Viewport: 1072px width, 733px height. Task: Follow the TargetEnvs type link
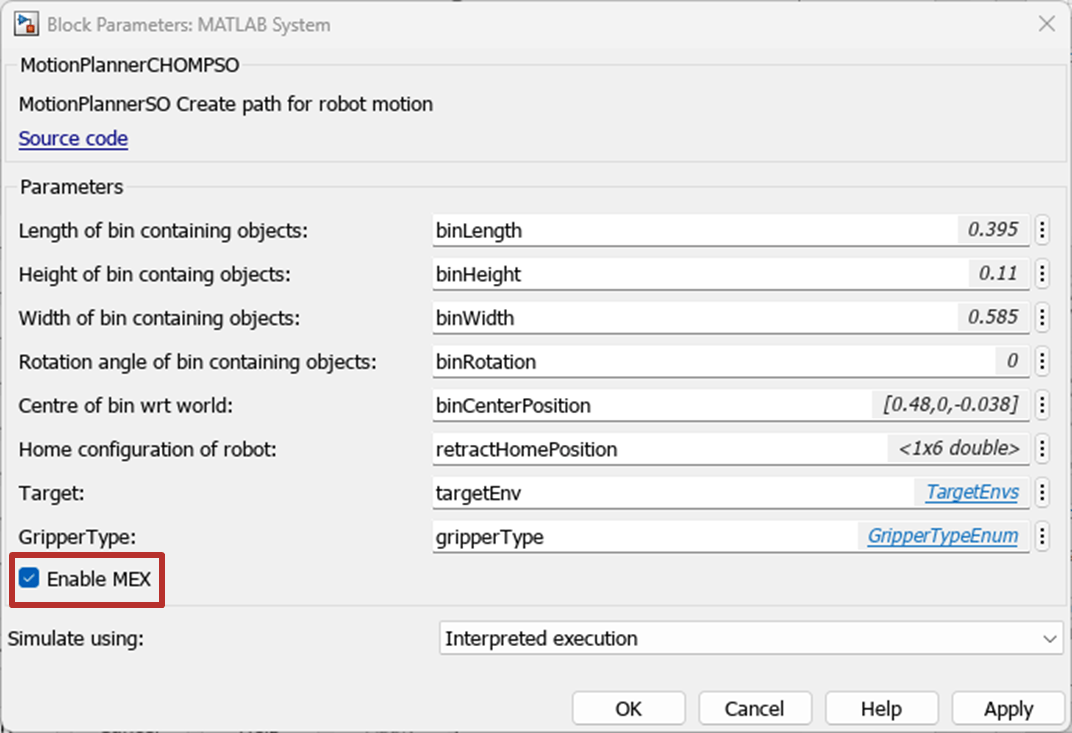click(x=972, y=492)
